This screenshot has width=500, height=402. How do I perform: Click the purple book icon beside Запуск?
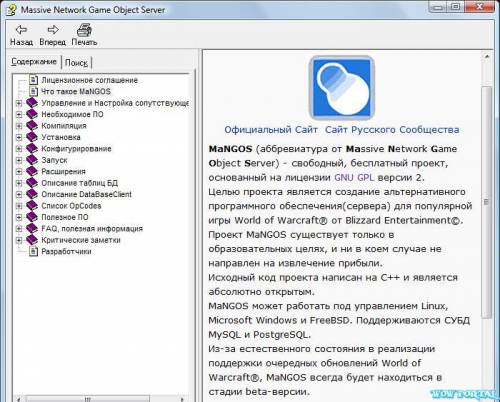click(32, 160)
